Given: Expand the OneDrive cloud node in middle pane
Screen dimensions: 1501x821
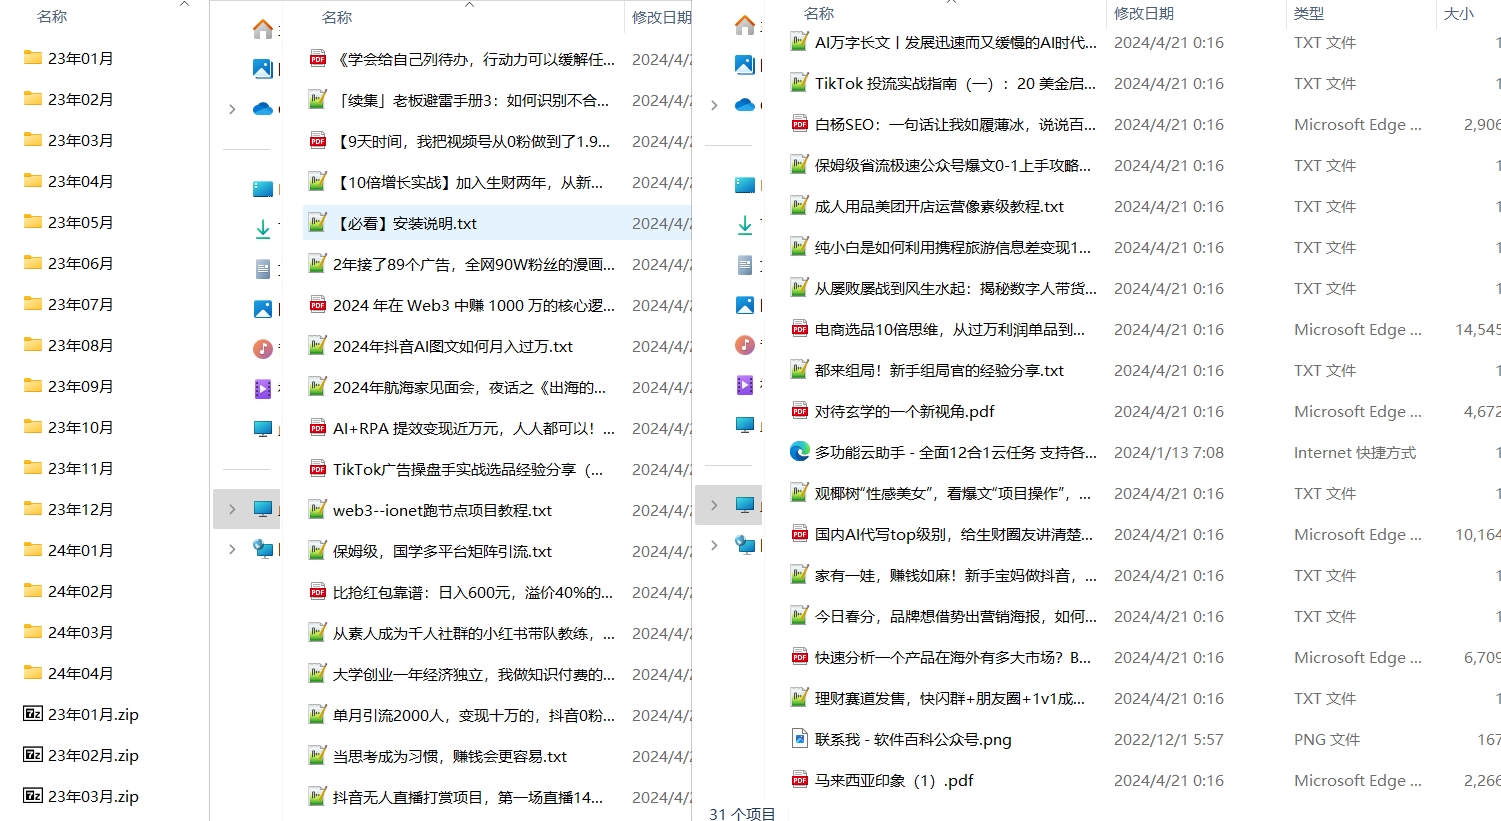Looking at the screenshot, I should pos(232,109).
